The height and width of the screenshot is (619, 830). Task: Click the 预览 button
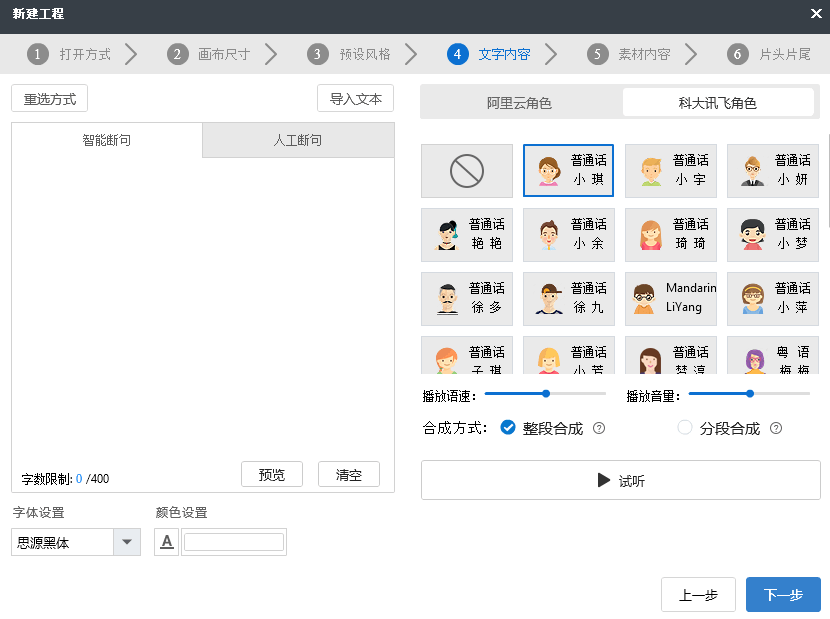(272, 474)
